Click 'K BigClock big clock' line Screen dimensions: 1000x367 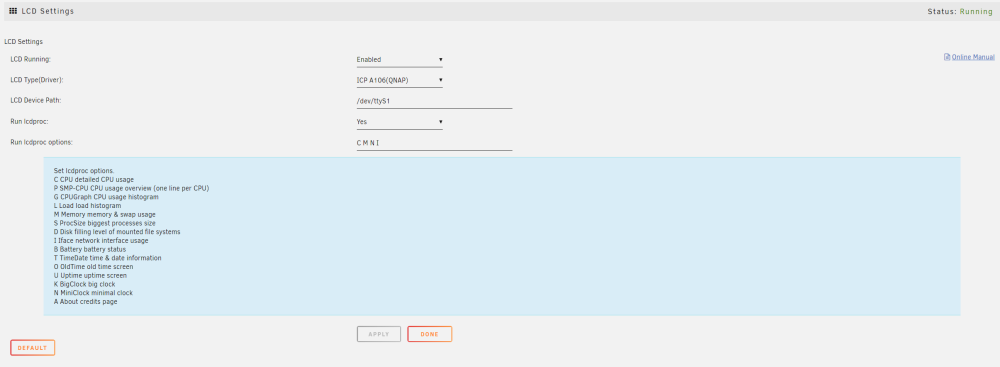pos(84,284)
